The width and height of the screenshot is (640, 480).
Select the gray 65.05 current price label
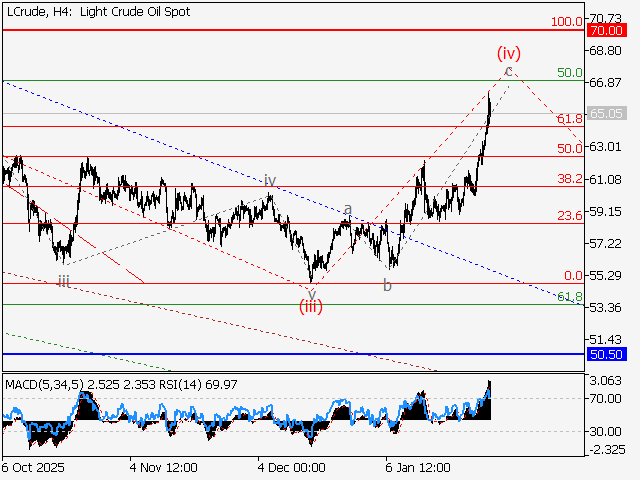pos(607,114)
